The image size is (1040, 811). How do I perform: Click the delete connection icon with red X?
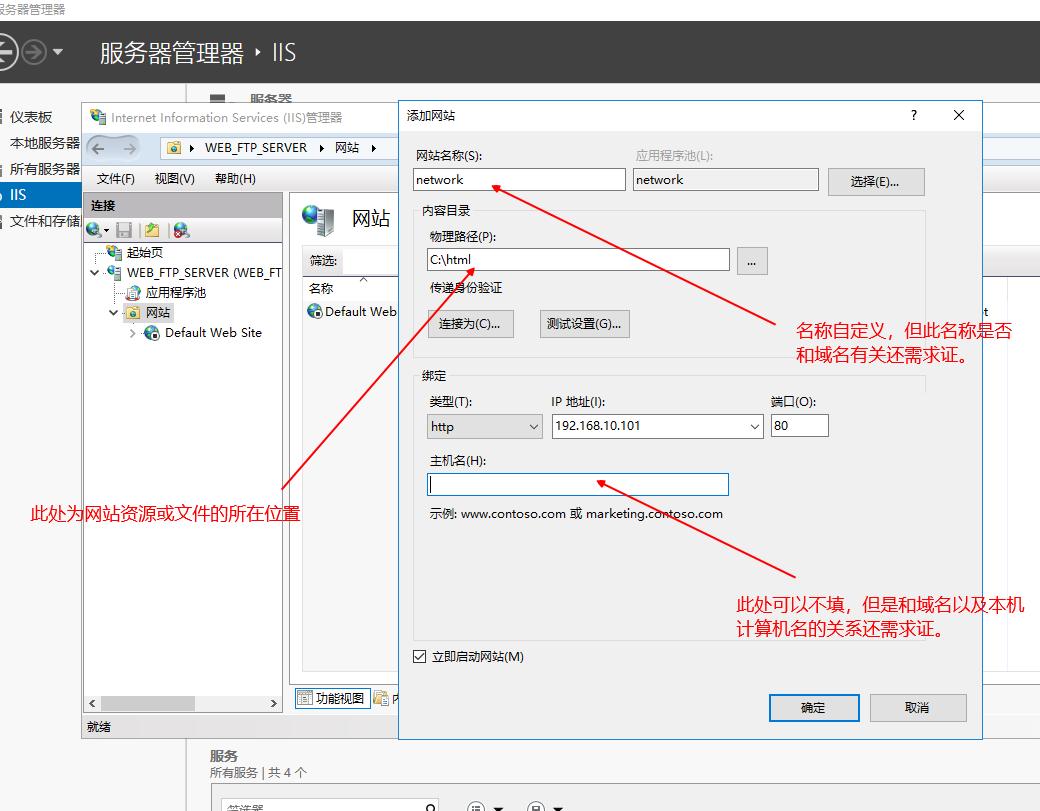click(x=182, y=229)
